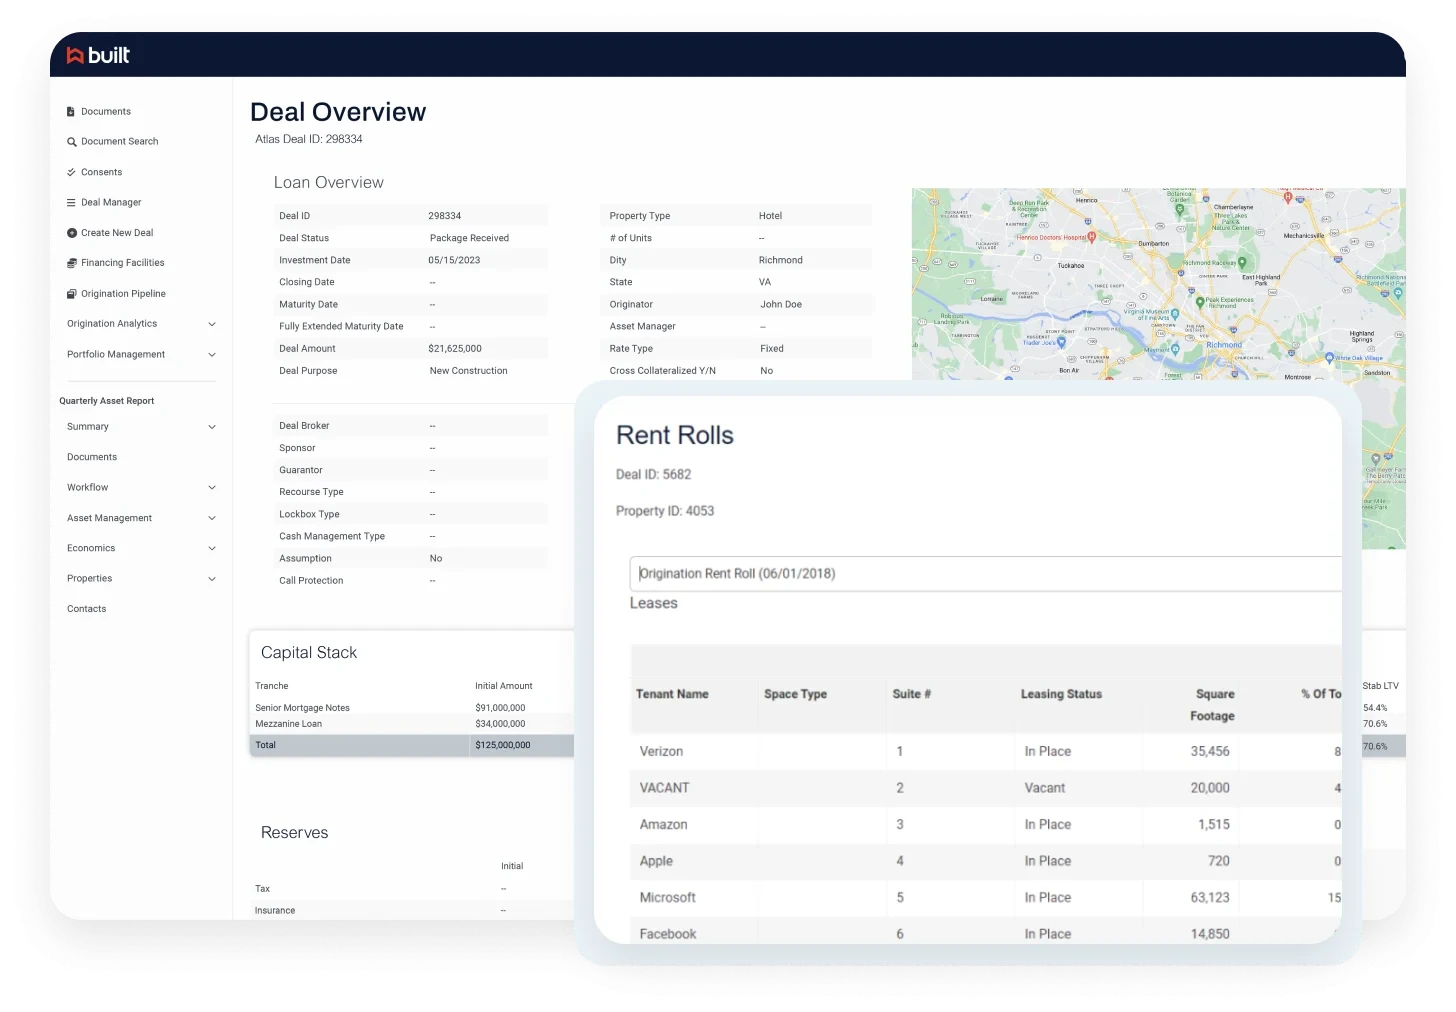Click the Tenant Name column header

point(672,694)
